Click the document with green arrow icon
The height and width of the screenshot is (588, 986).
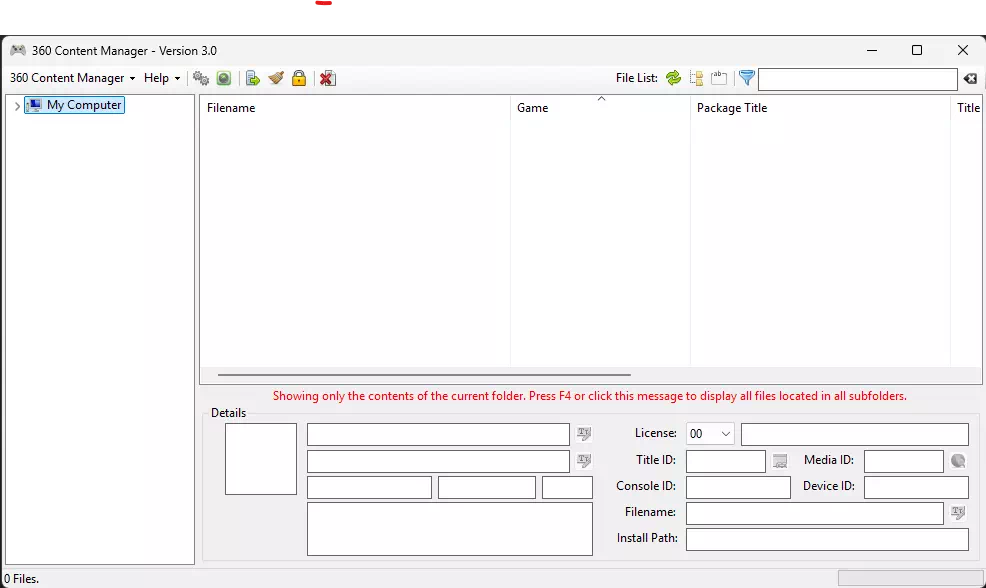253,78
